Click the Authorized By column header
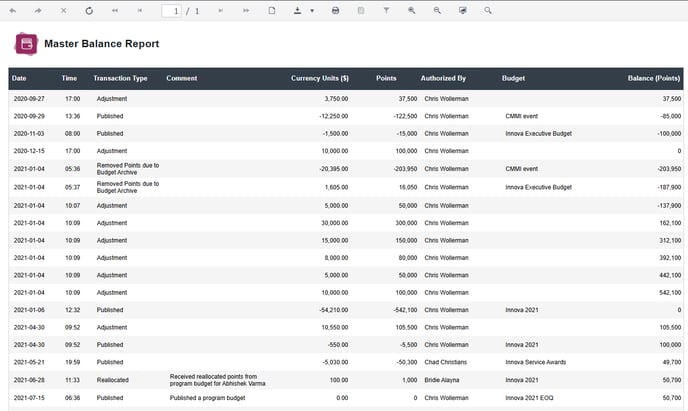The image size is (688, 411). coord(443,78)
